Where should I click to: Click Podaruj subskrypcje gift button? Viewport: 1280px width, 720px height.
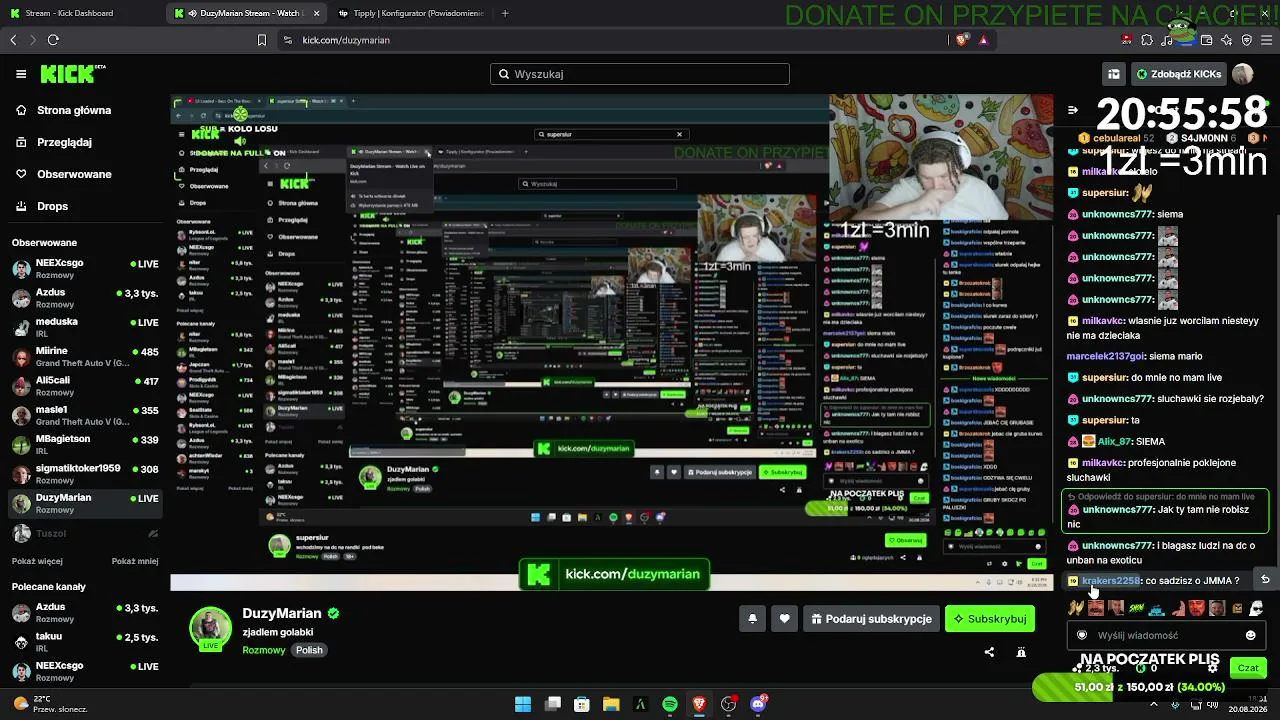871,619
